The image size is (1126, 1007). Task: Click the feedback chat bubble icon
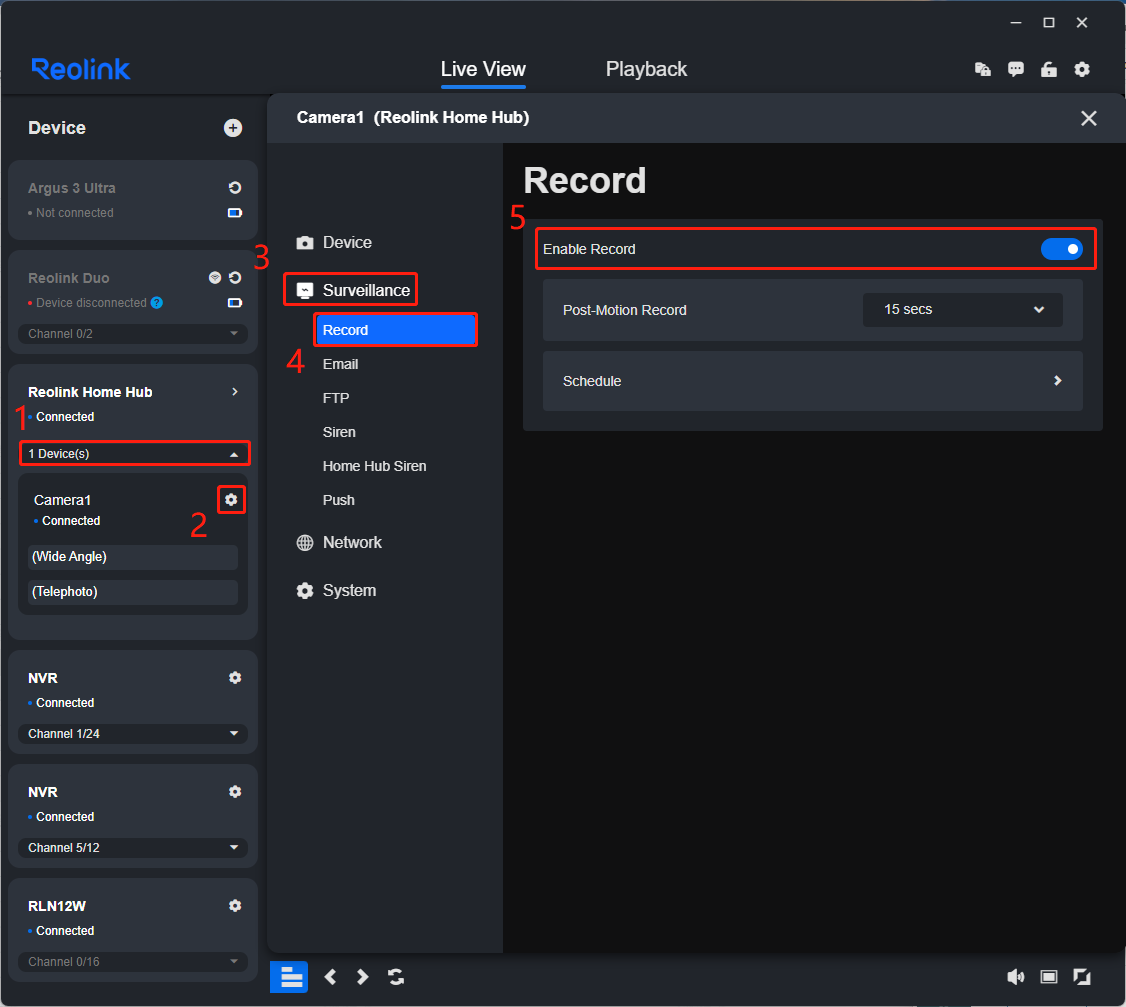coord(1016,69)
